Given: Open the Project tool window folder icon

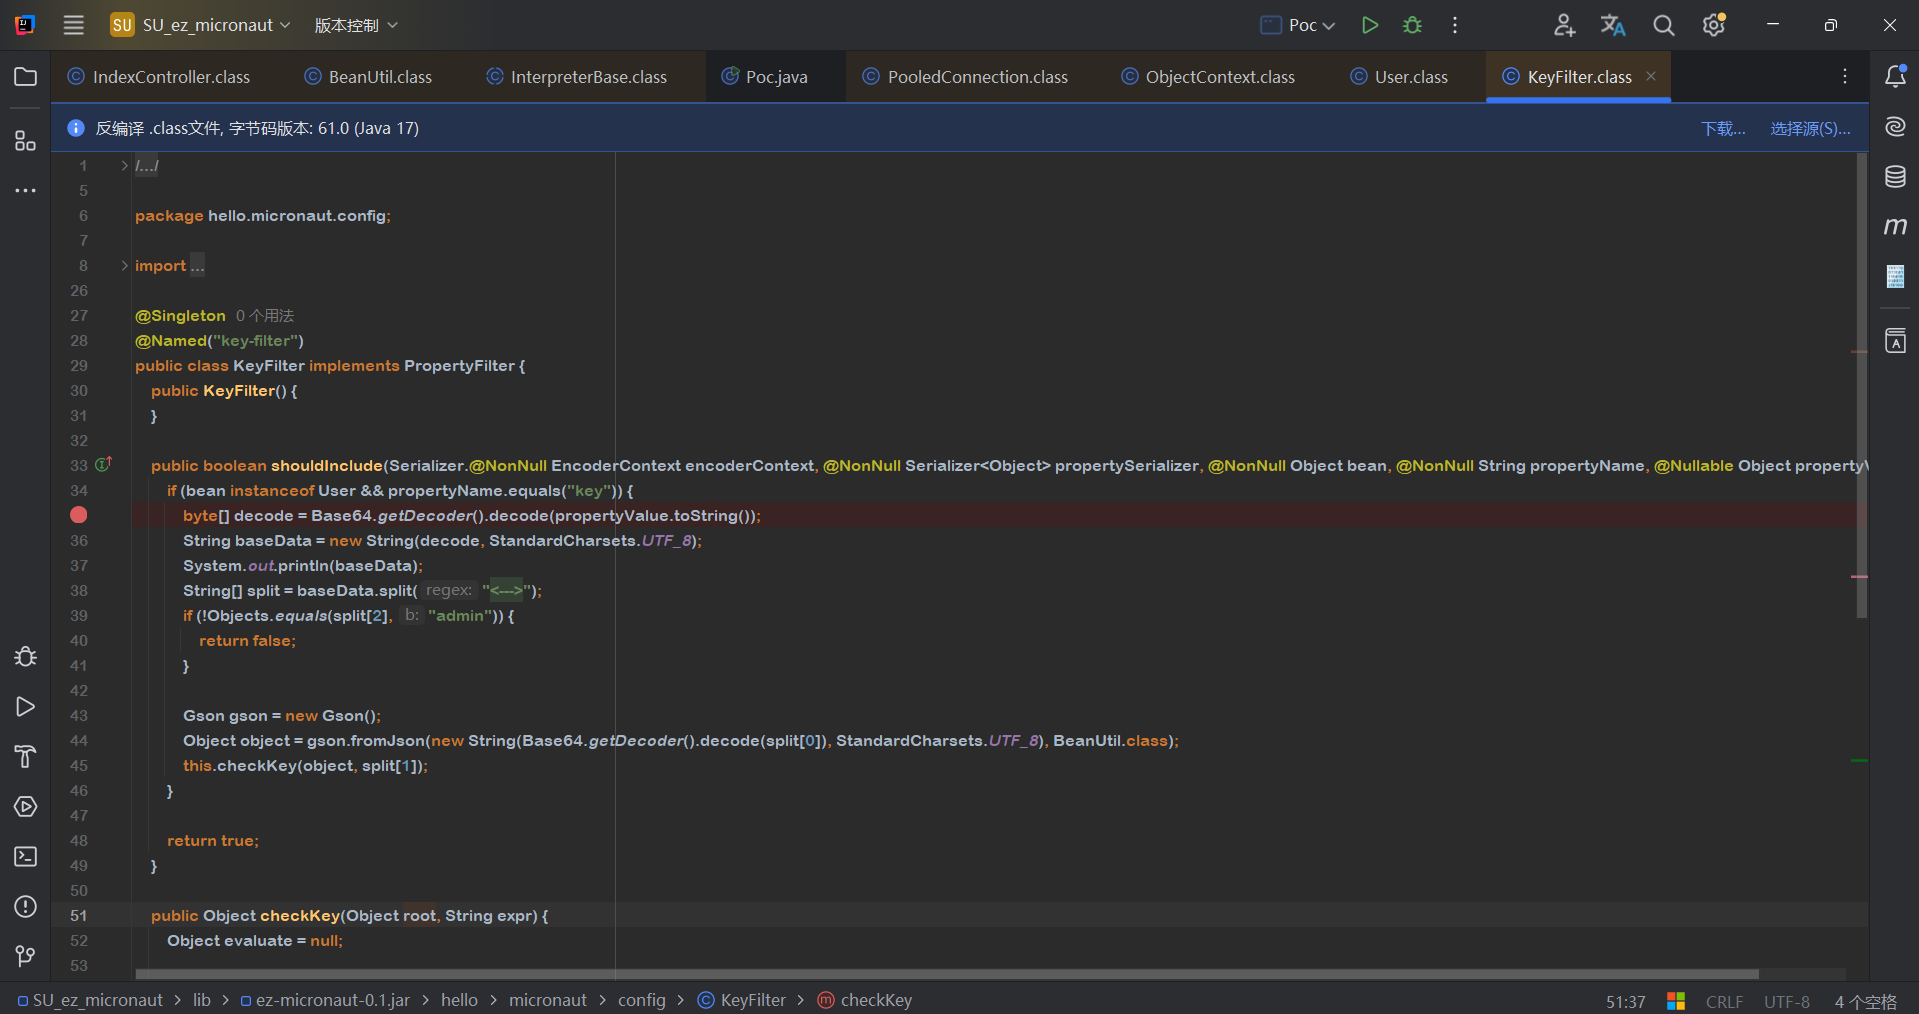Looking at the screenshot, I should pos(26,77).
